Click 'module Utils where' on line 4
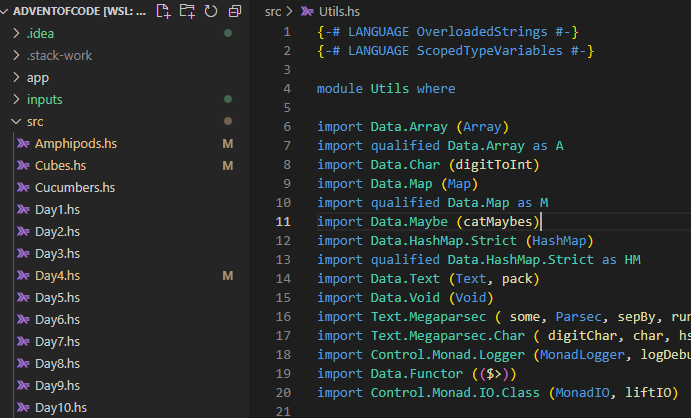 (386, 89)
